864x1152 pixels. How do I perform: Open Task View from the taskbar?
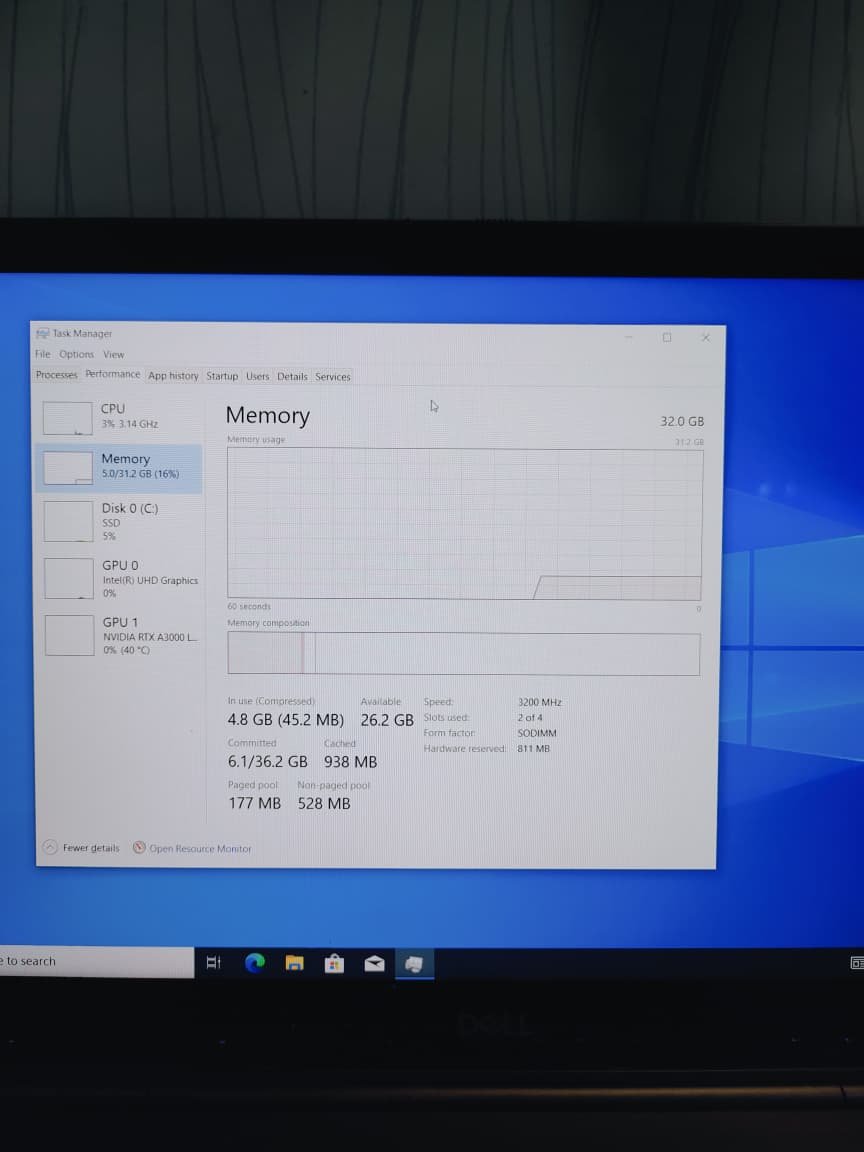click(x=214, y=962)
